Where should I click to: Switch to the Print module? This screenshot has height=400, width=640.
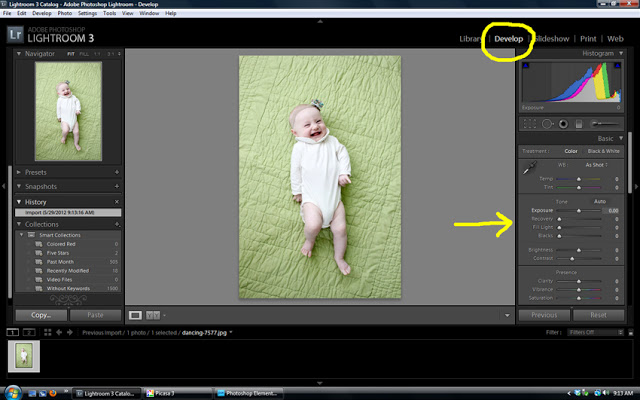coord(588,39)
